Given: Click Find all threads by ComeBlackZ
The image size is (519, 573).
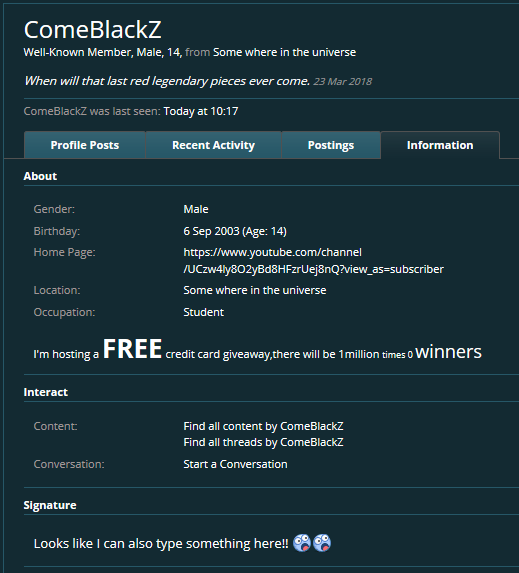Looking at the screenshot, I should pos(263,442).
